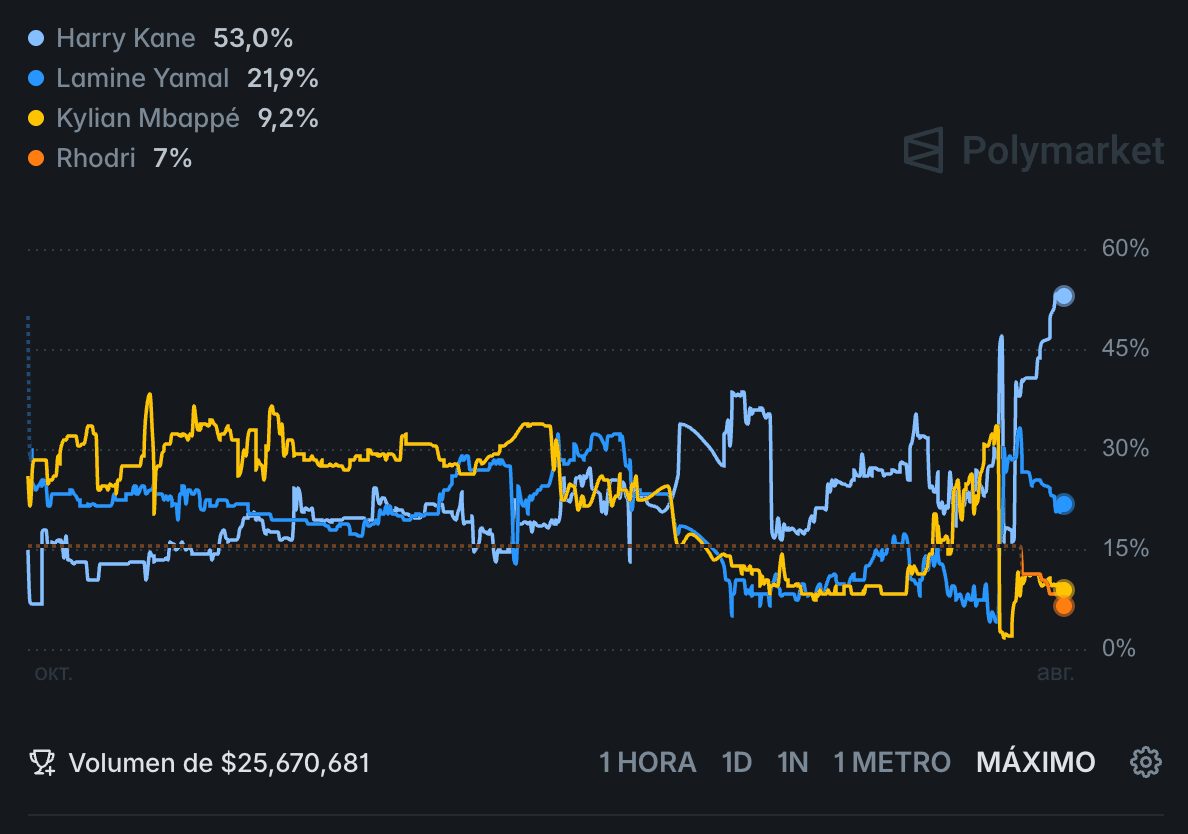The width and height of the screenshot is (1188, 834).
Task: Click the Kylian Mbappé legend label
Action: 148,119
